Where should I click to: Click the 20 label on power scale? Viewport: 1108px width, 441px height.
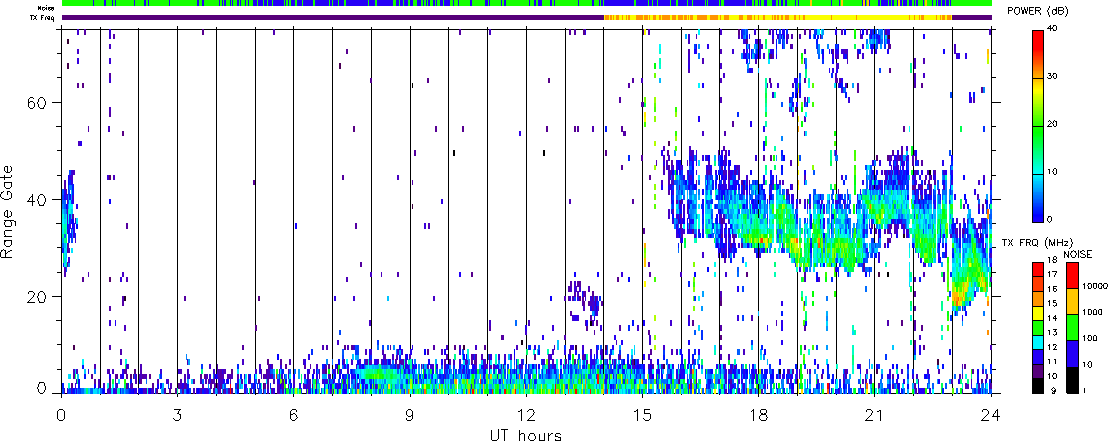click(x=1053, y=125)
